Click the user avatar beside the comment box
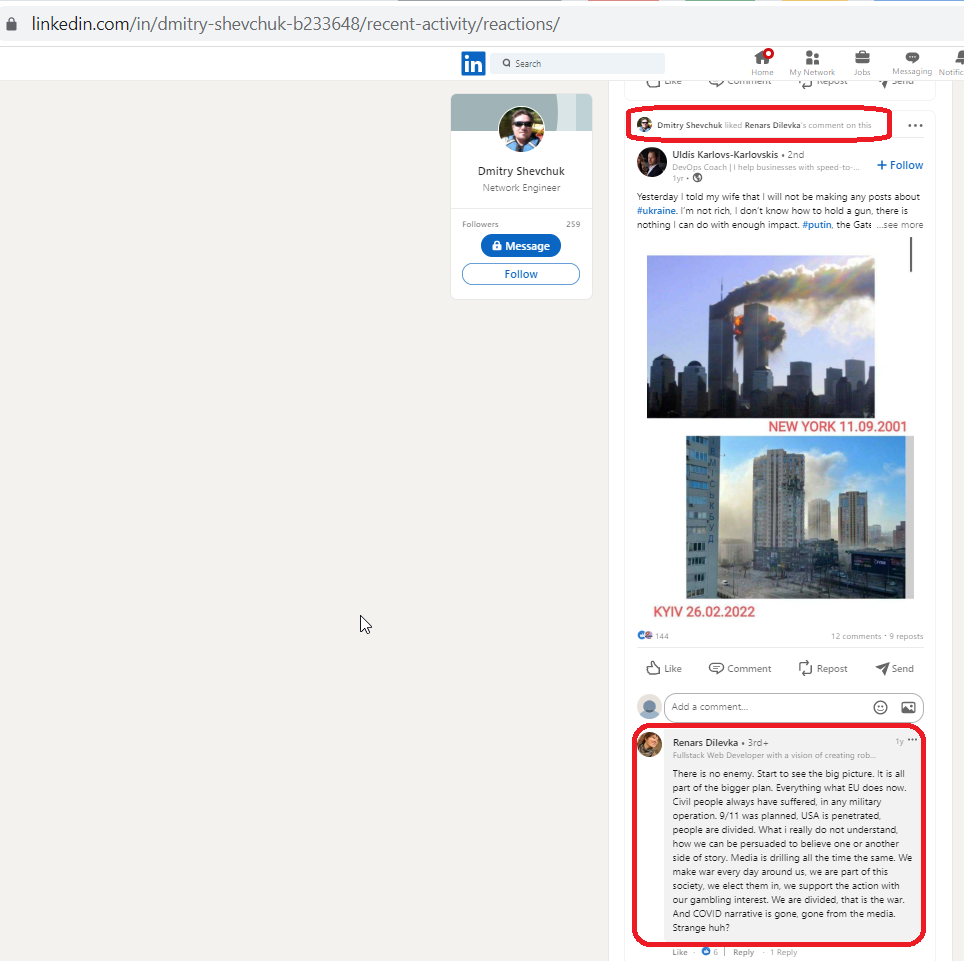 click(649, 706)
